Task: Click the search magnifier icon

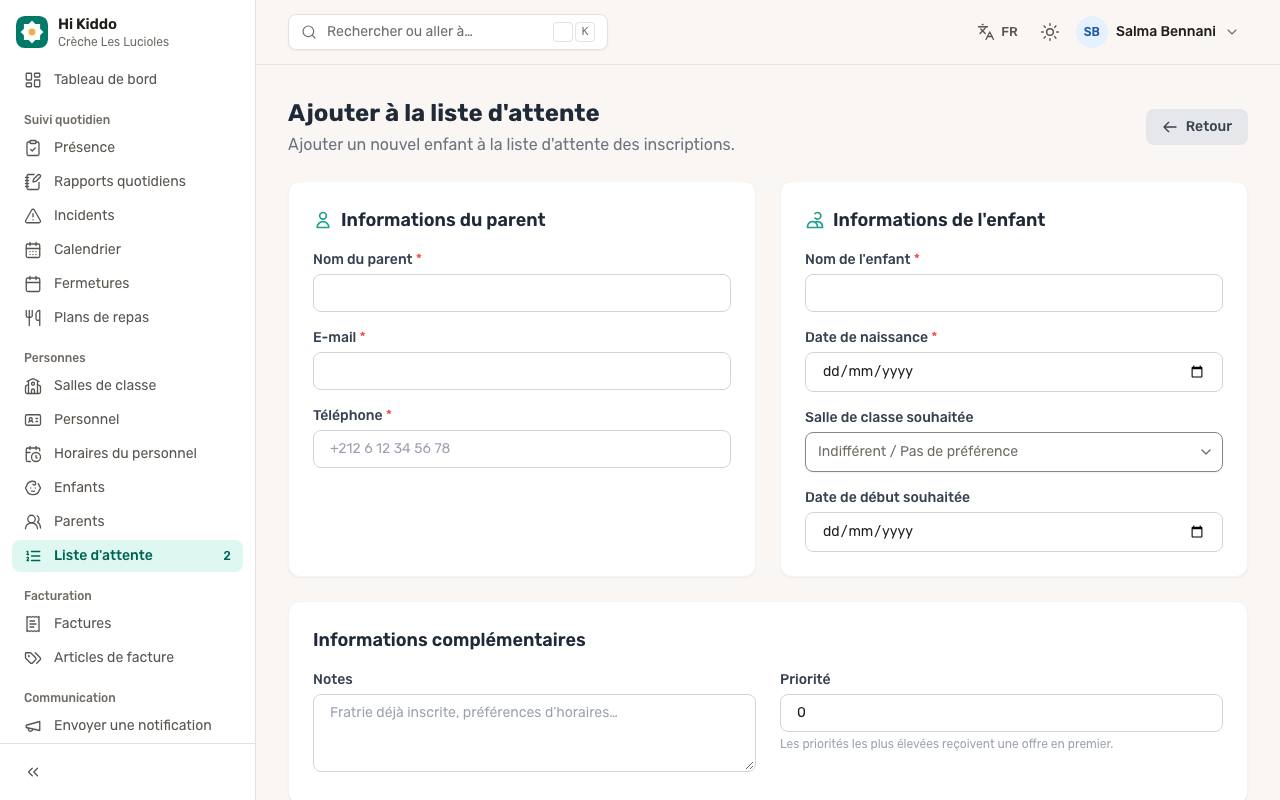Action: tap(309, 32)
